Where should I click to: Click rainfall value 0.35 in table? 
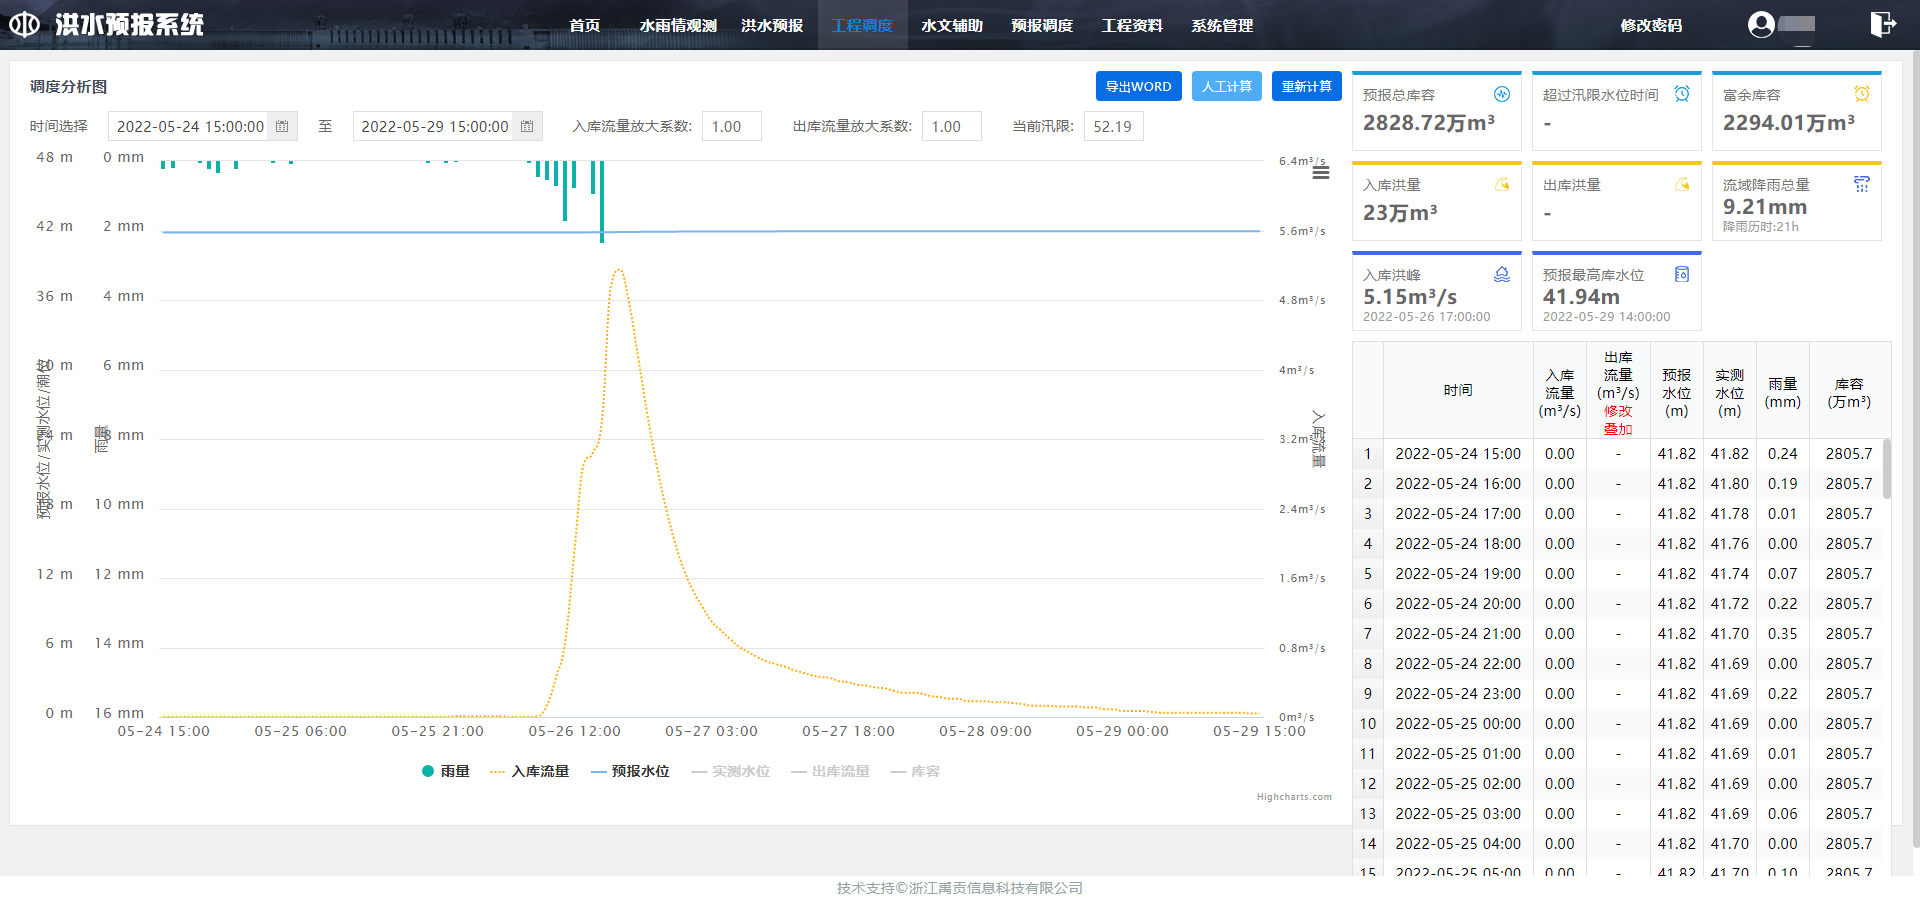[1782, 633]
